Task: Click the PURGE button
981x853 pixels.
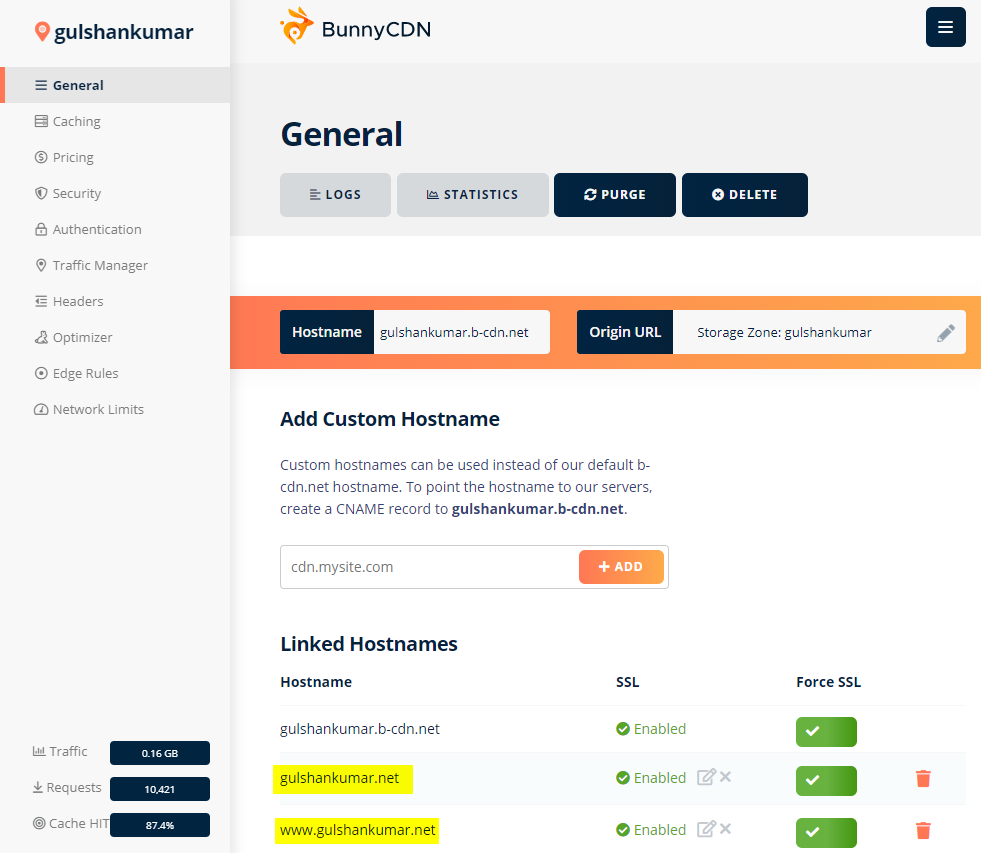Action: [x=614, y=195]
